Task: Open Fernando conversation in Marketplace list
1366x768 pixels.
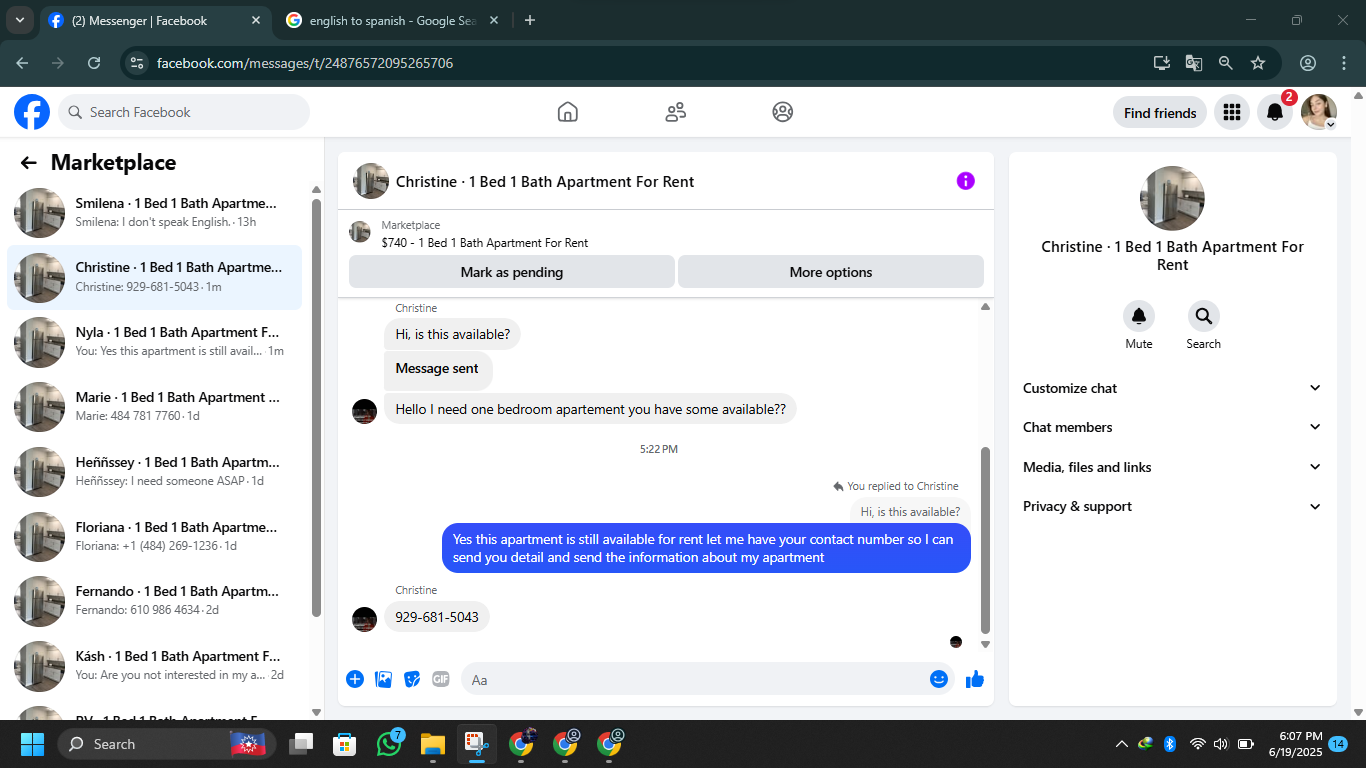Action: (155, 601)
